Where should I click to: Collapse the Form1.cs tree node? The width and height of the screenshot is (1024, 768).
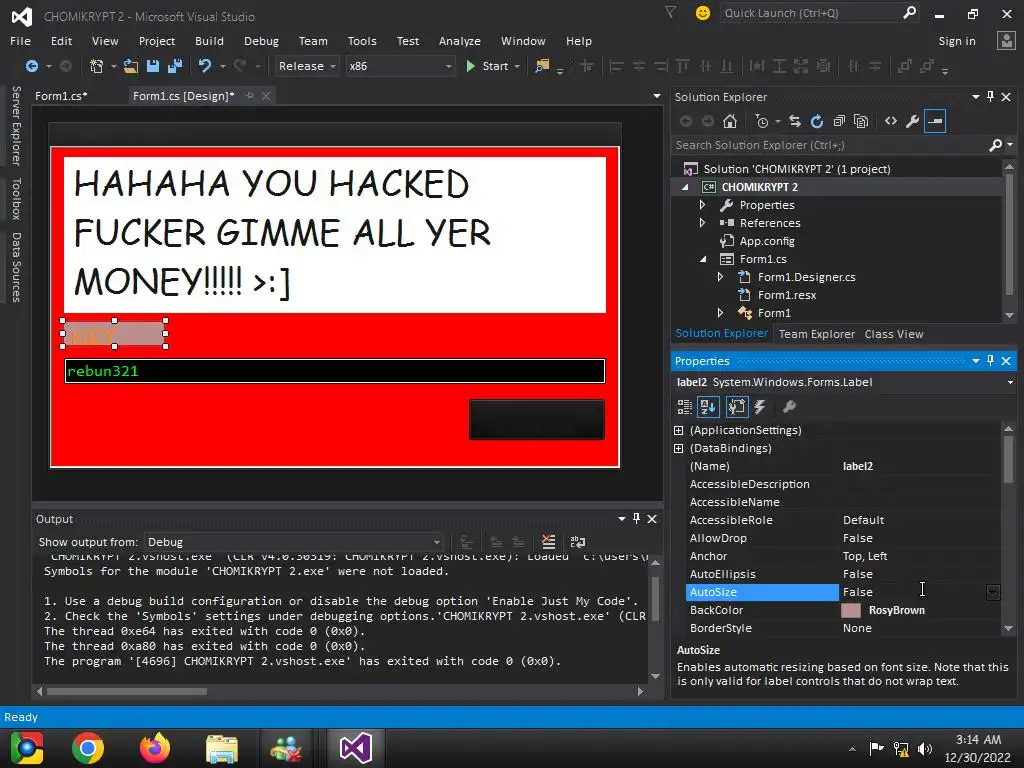[x=703, y=259]
